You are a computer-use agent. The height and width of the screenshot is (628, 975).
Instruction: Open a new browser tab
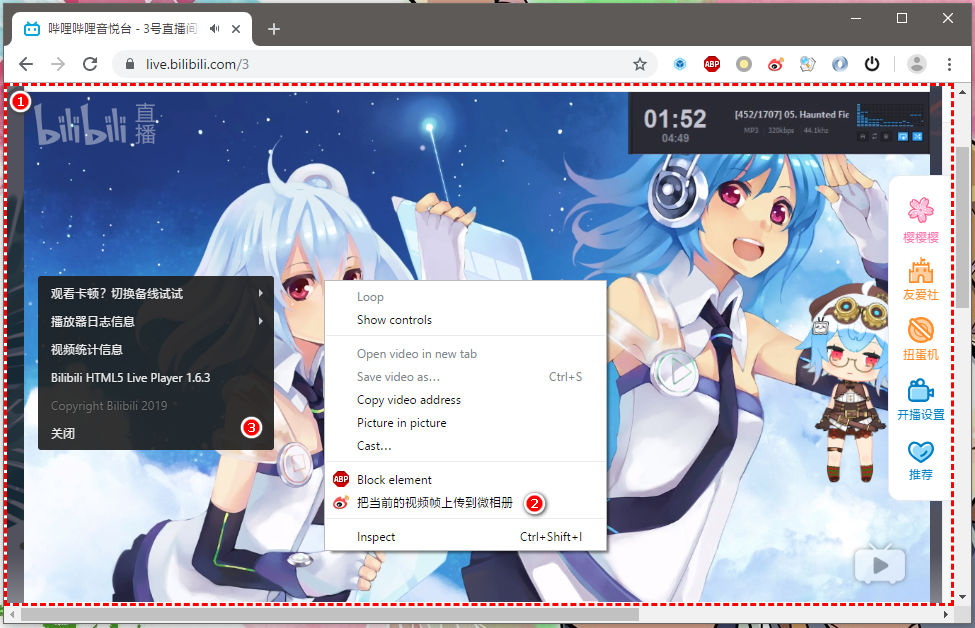(274, 29)
